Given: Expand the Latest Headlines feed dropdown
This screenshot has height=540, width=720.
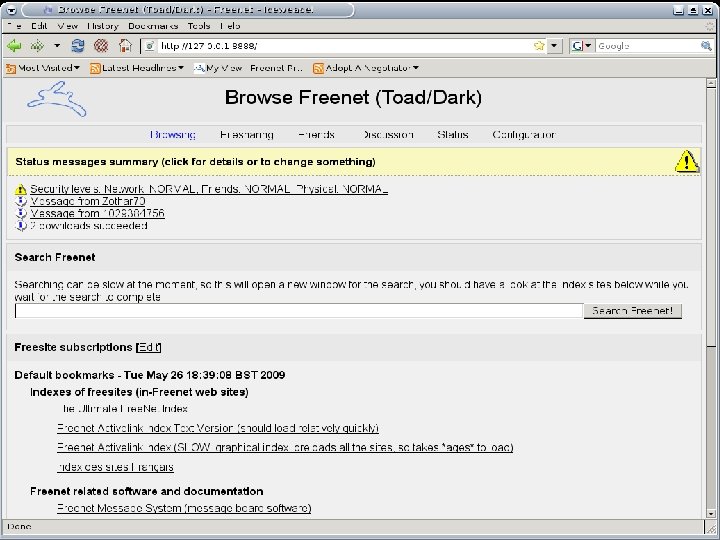Looking at the screenshot, I should [x=138, y=68].
